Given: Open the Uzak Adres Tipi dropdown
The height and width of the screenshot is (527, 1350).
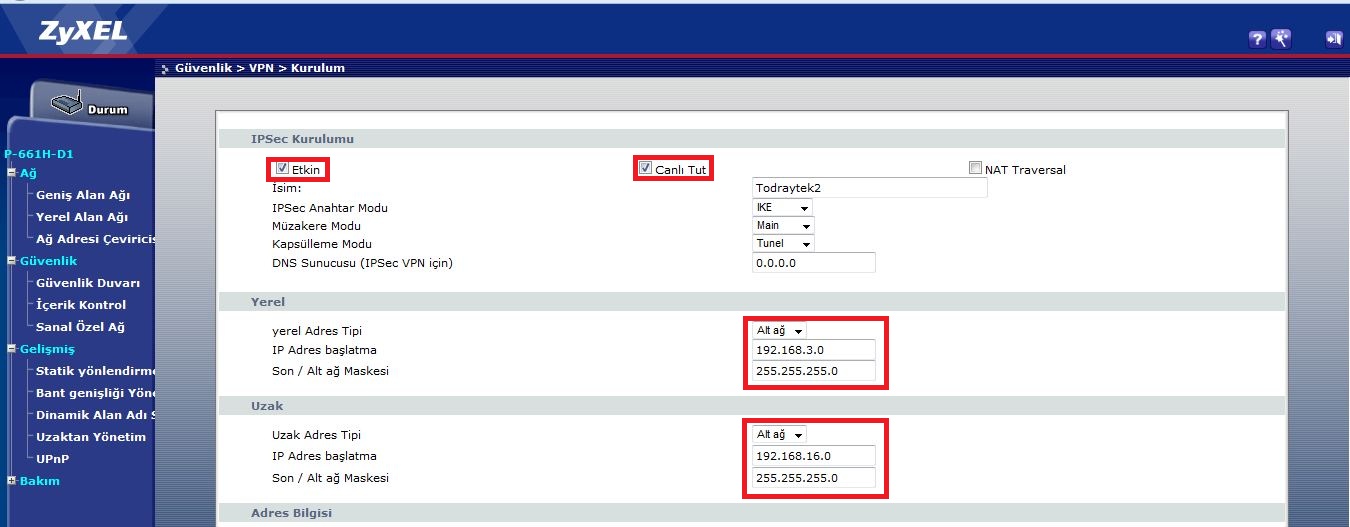Looking at the screenshot, I should (x=780, y=435).
